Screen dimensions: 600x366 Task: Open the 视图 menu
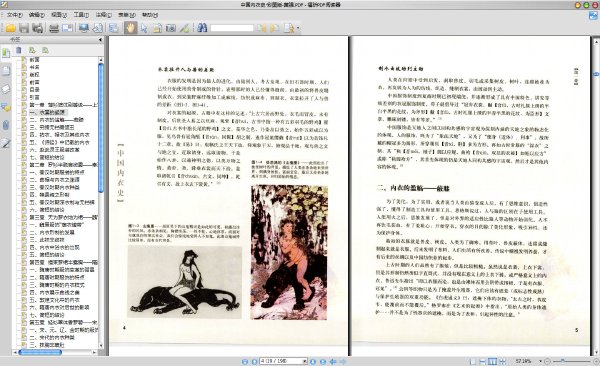[x=59, y=15]
